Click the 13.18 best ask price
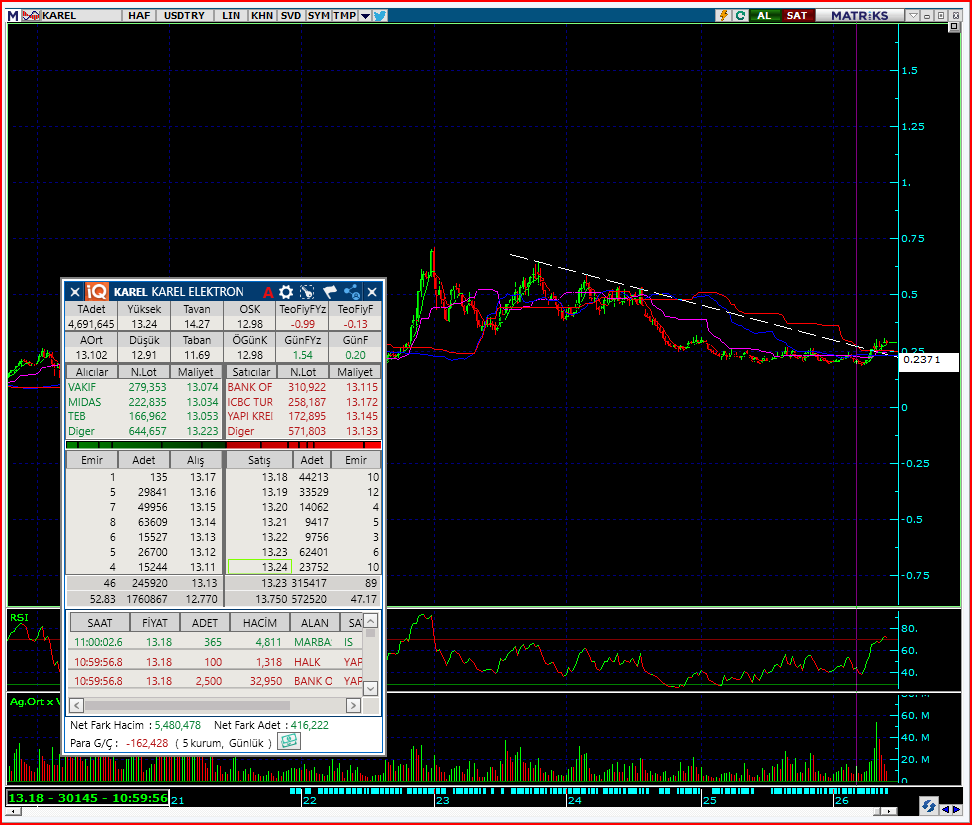This screenshot has height=825, width=972. pyautogui.click(x=275, y=477)
